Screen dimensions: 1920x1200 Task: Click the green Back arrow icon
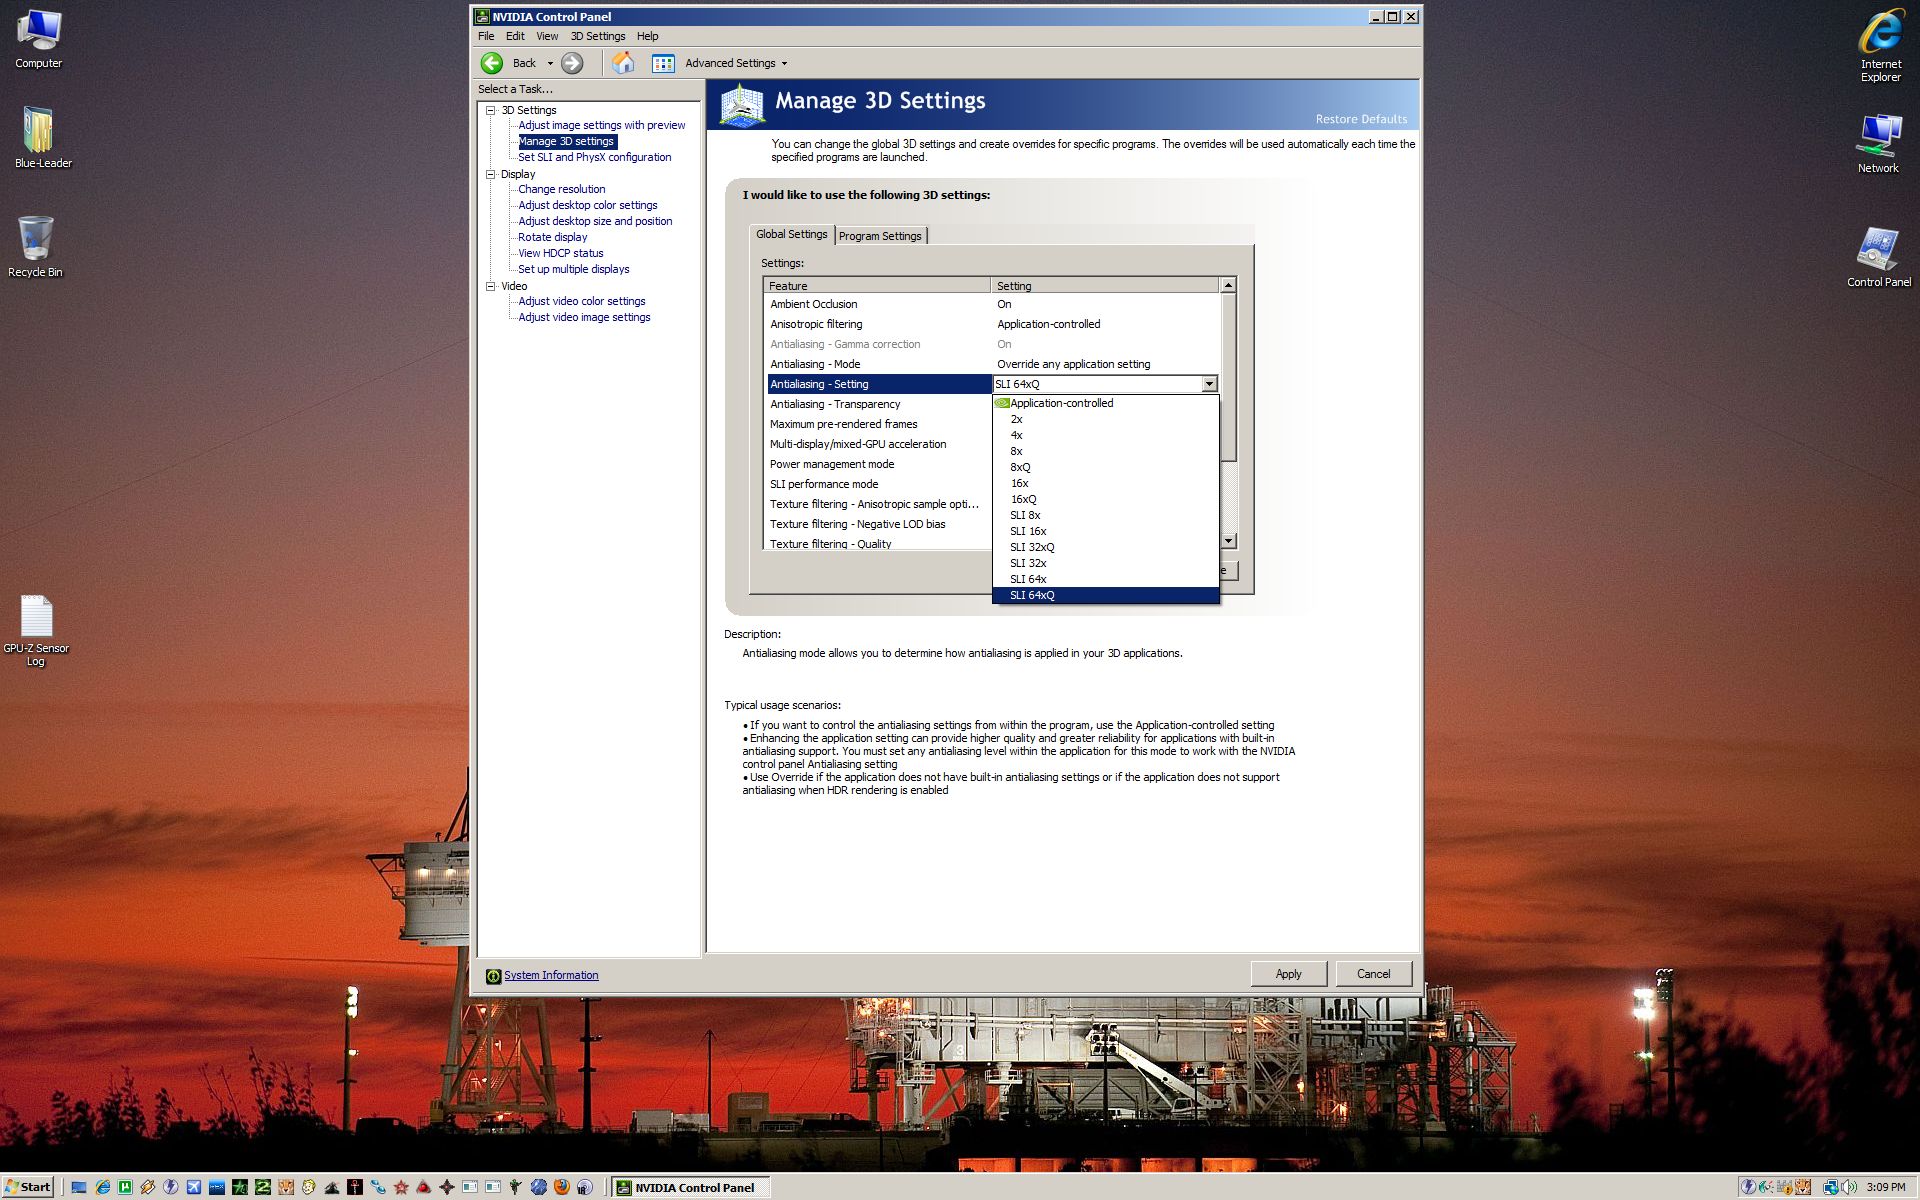coord(492,63)
